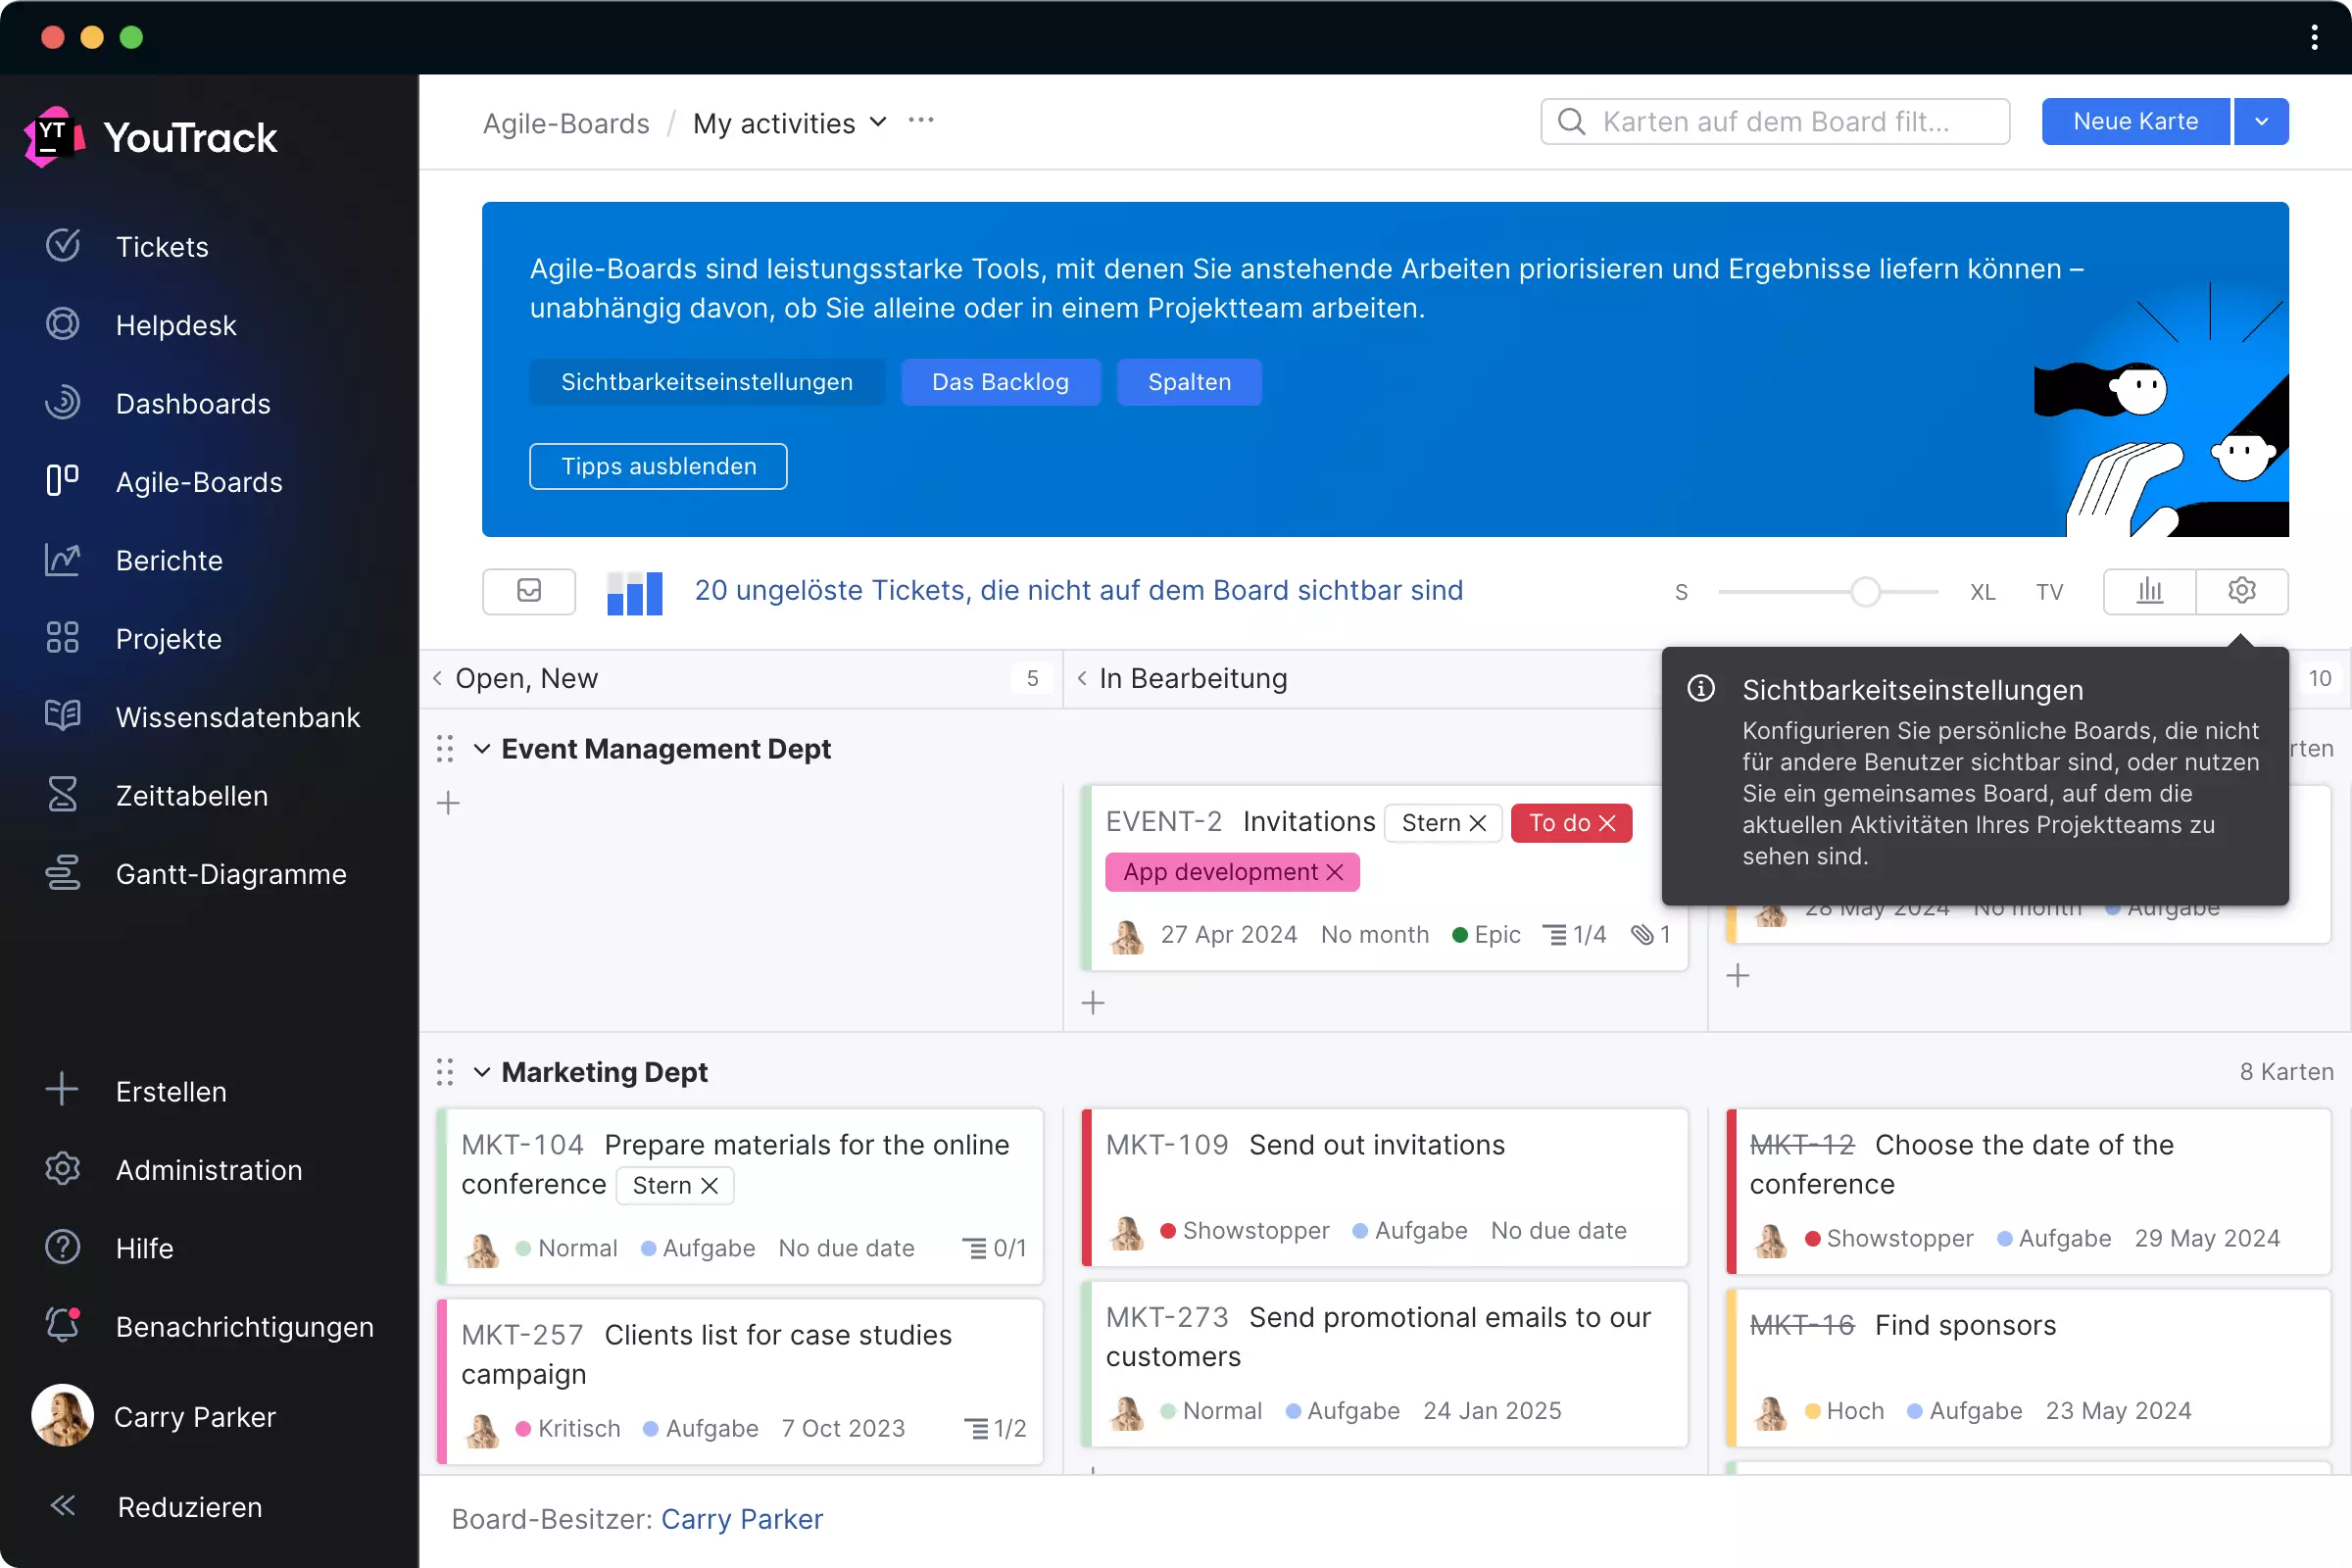Screen dimensions: 2352x1568
Task: Remove App development tag from Invitations card
Action: coord(1334,872)
